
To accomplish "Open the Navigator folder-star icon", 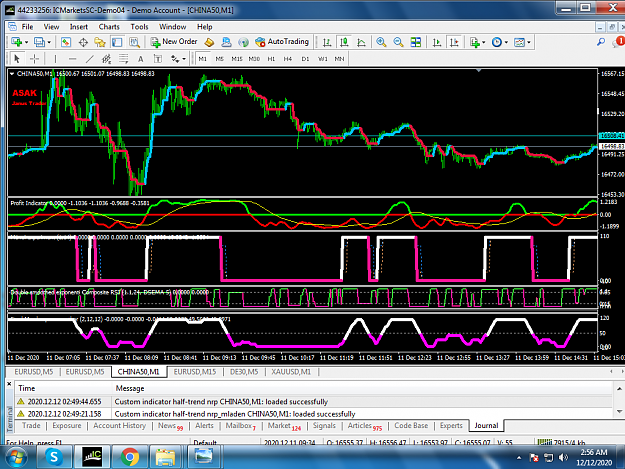I will pyautogui.click(x=100, y=42).
